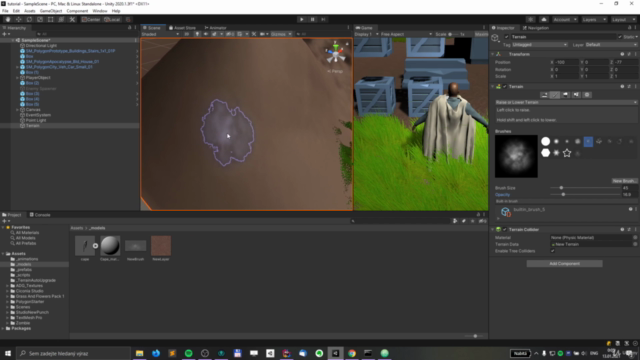Open Raise or Lower Terrain dropdown

tap(566, 102)
